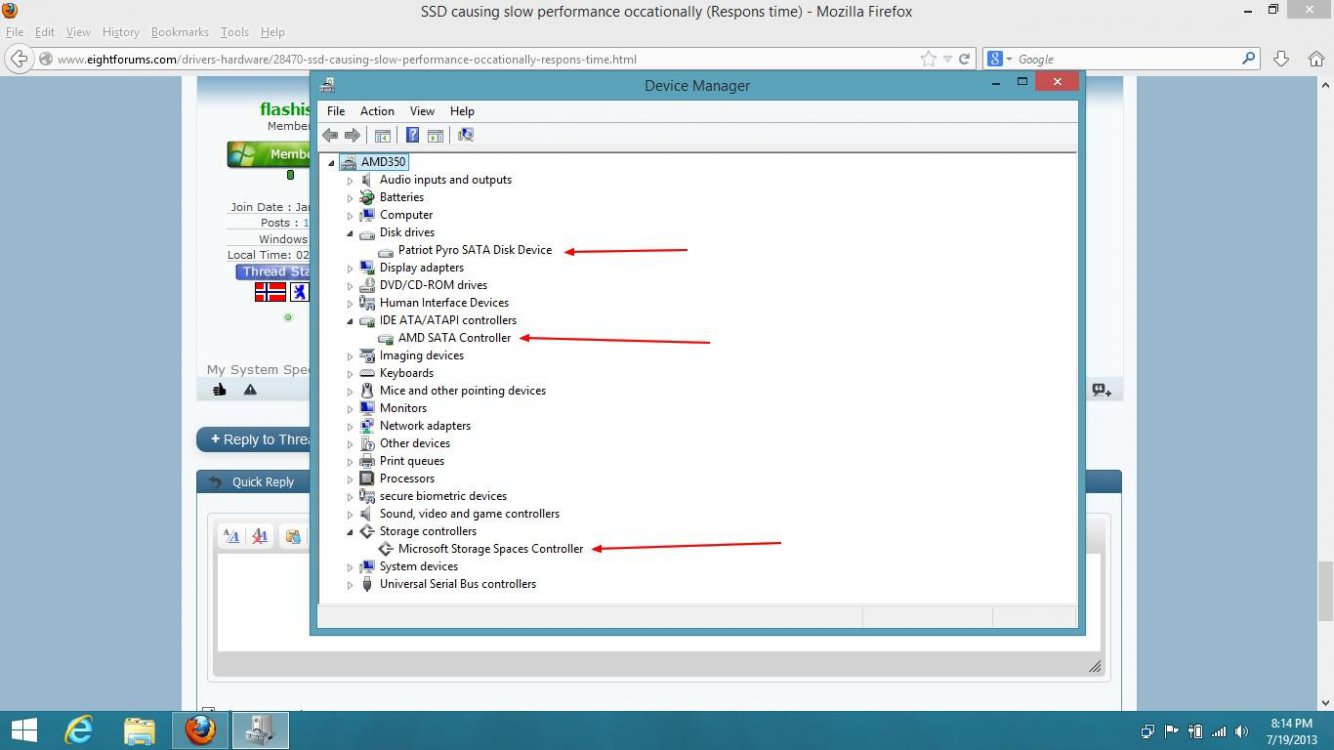Image resolution: width=1334 pixels, height=750 pixels.
Task: Click the taskbar clock showing 8:14 PM
Action: (1291, 730)
